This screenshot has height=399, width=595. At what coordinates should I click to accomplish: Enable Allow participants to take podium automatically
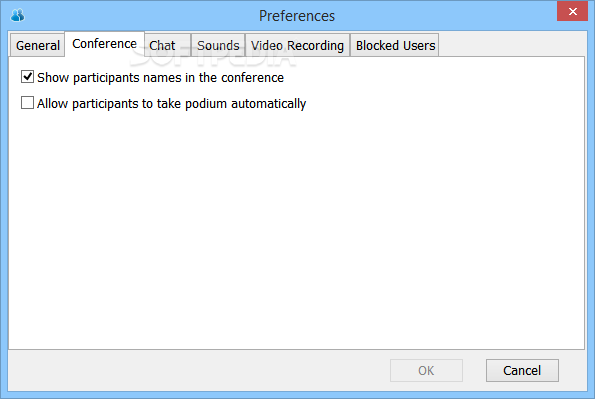(x=27, y=103)
